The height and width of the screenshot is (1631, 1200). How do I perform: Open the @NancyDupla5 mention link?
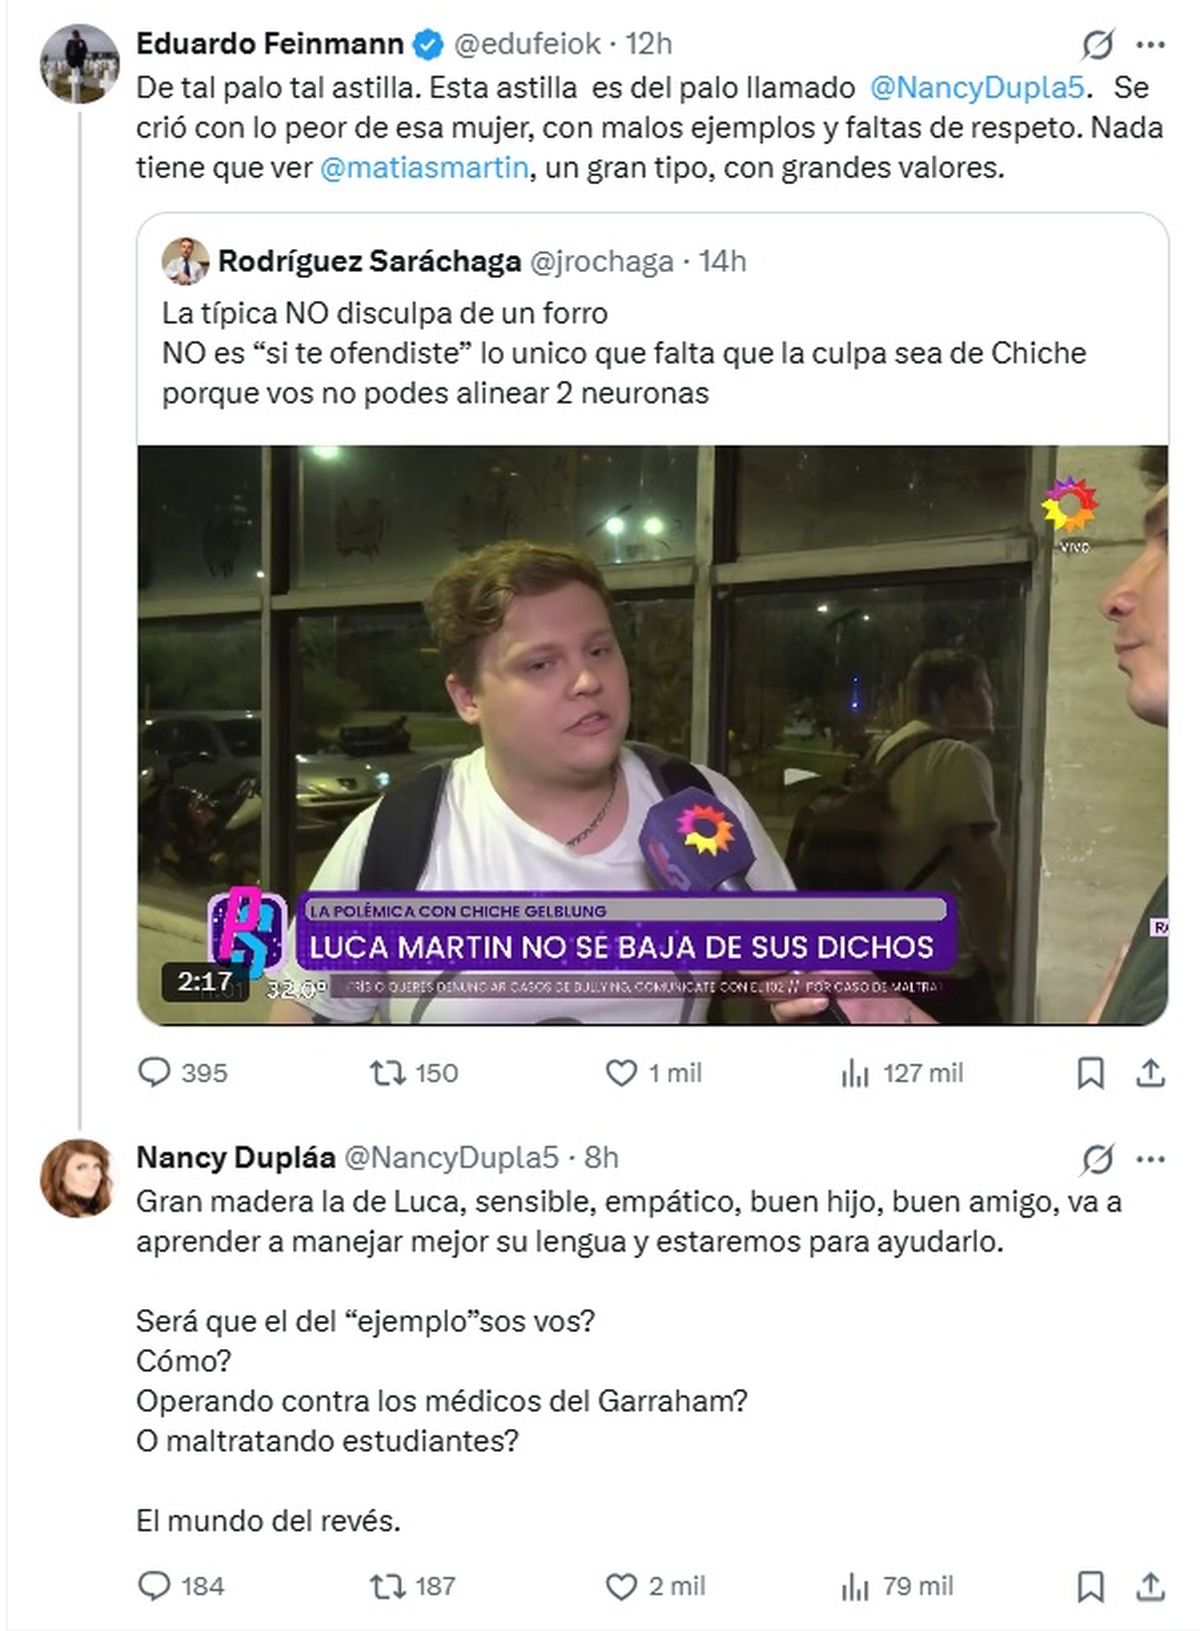977,88
